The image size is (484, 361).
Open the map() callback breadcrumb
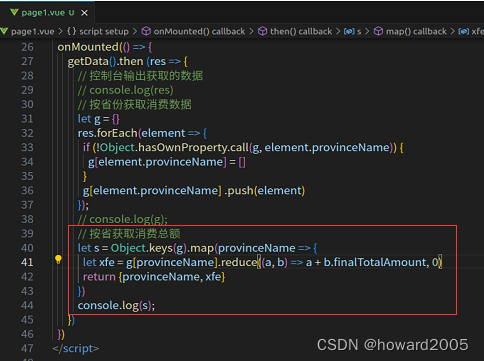click(x=416, y=32)
